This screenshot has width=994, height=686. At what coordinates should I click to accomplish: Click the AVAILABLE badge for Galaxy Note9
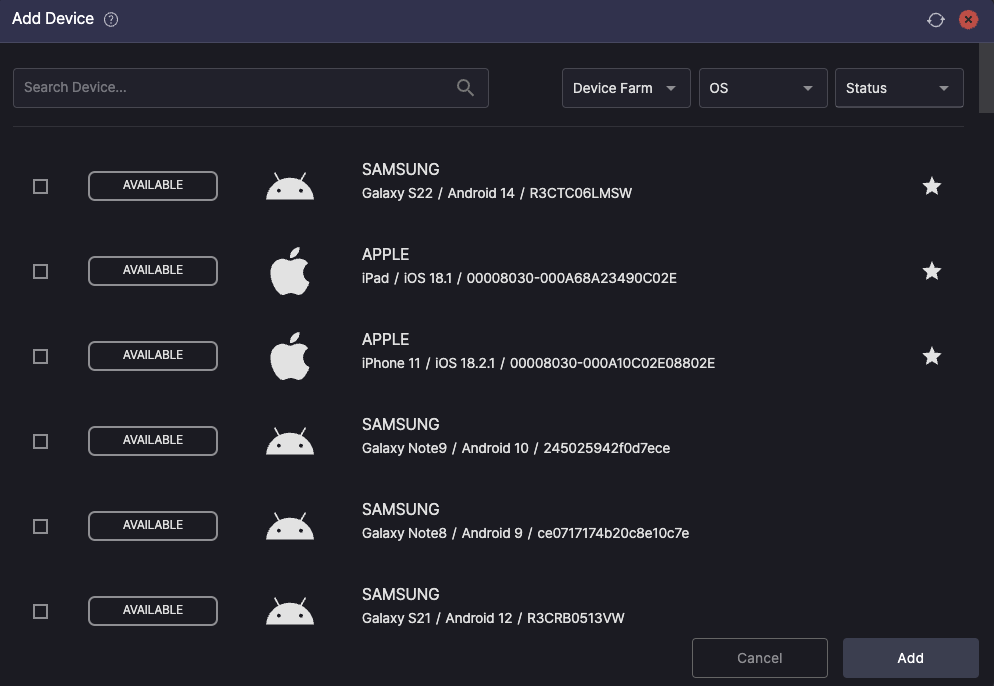[x=153, y=440]
